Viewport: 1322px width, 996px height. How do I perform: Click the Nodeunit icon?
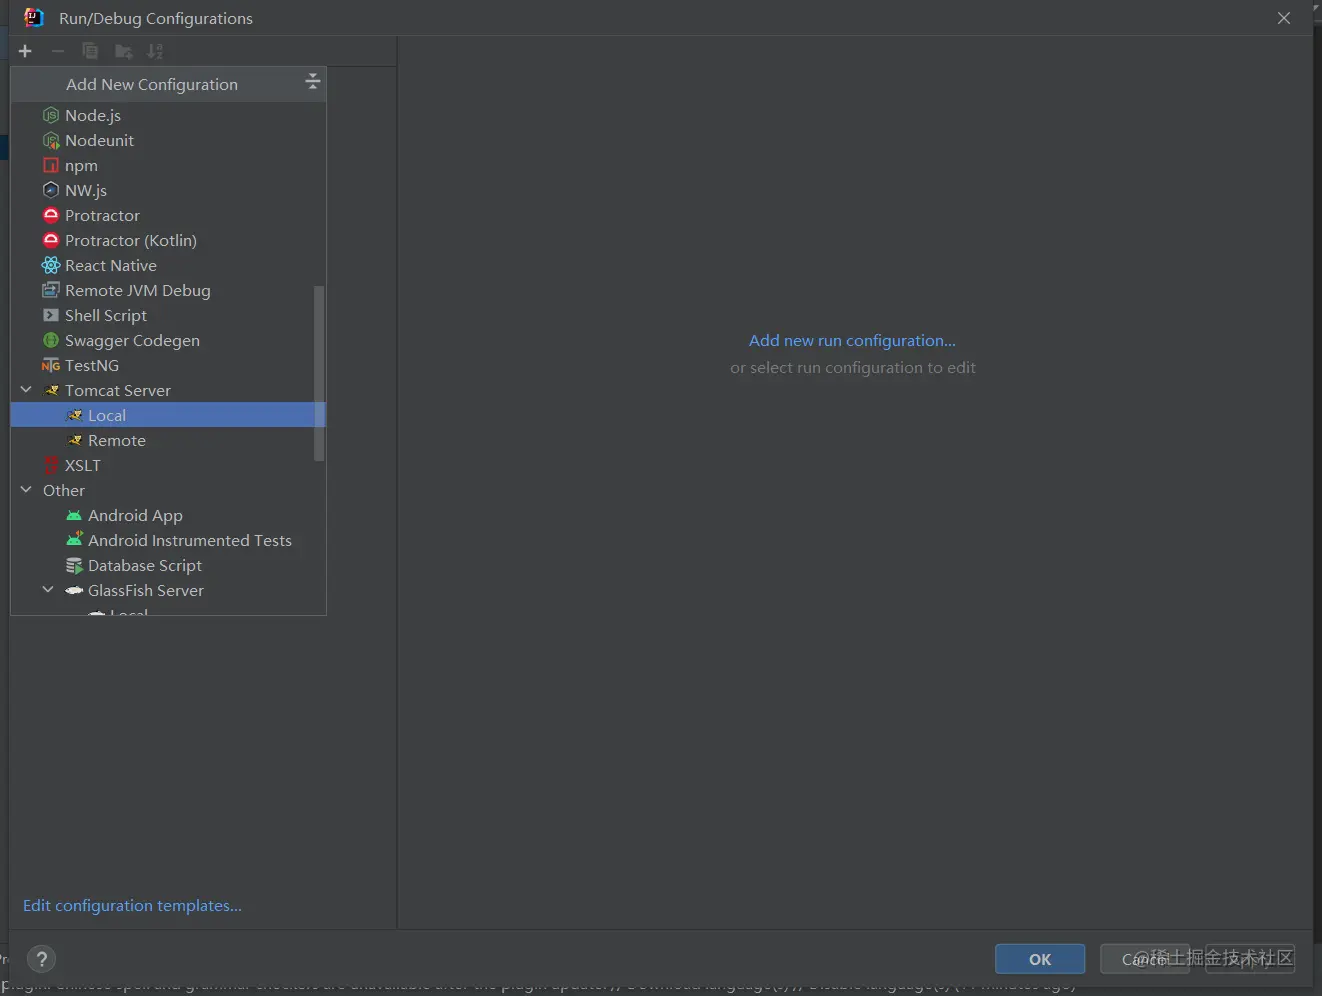tap(51, 140)
